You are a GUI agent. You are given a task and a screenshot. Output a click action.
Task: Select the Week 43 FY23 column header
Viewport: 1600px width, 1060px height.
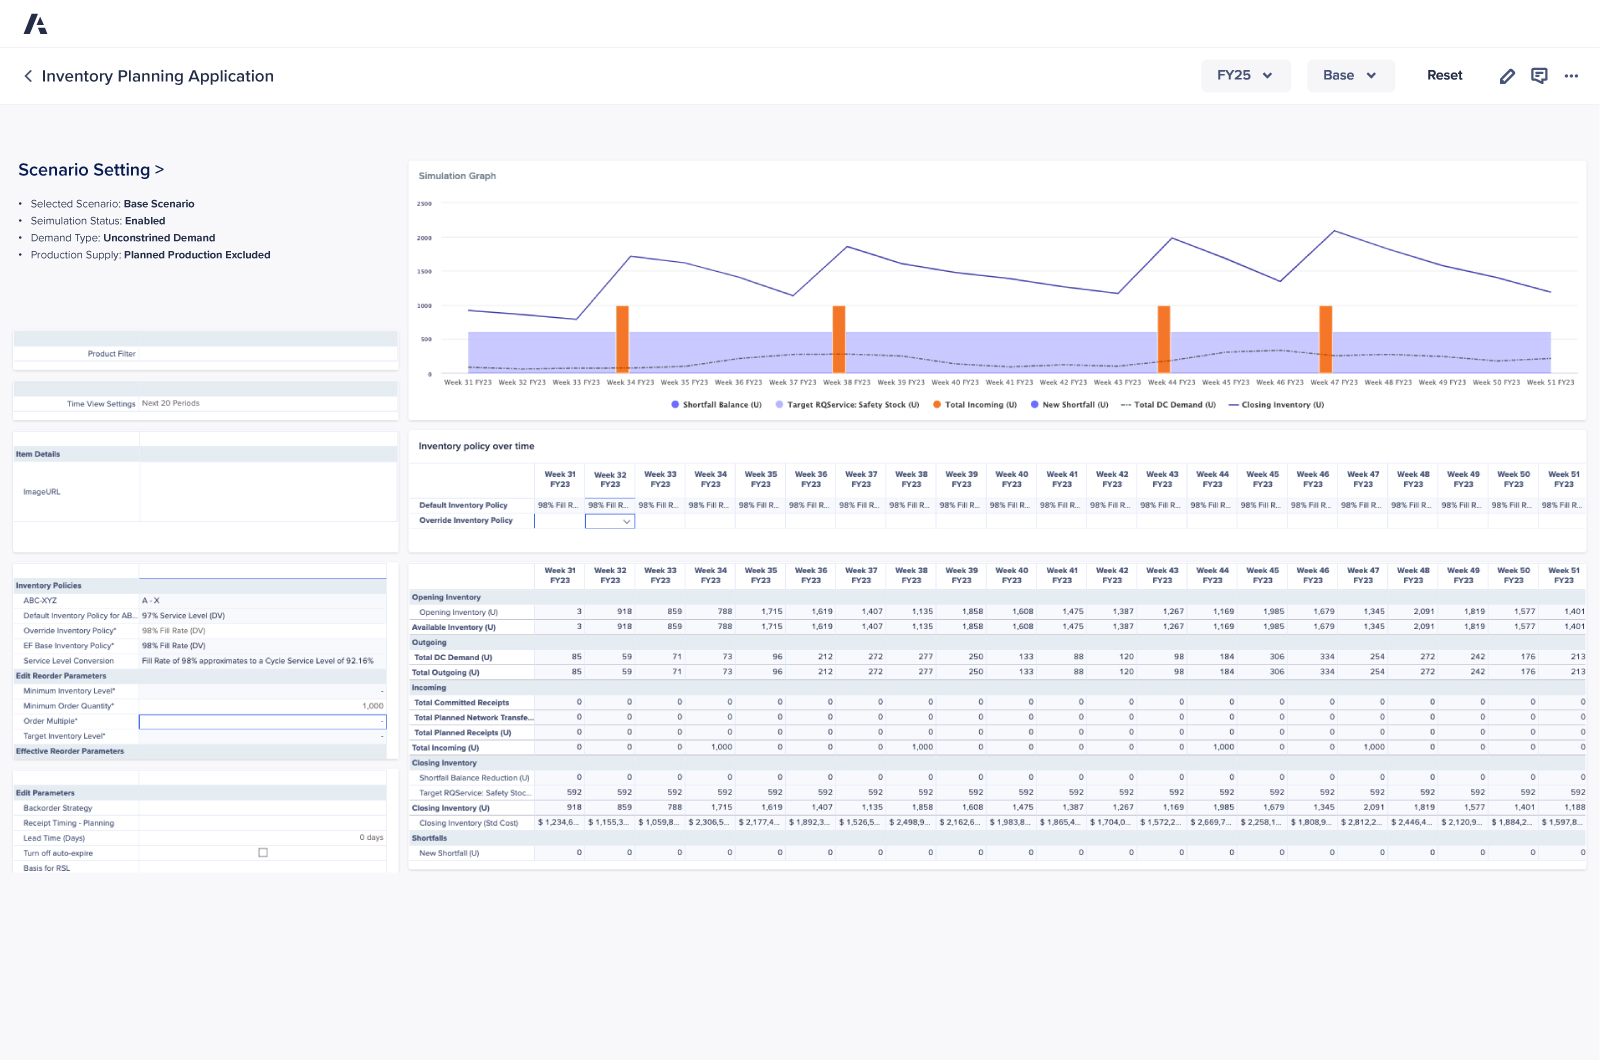[x=1161, y=478]
